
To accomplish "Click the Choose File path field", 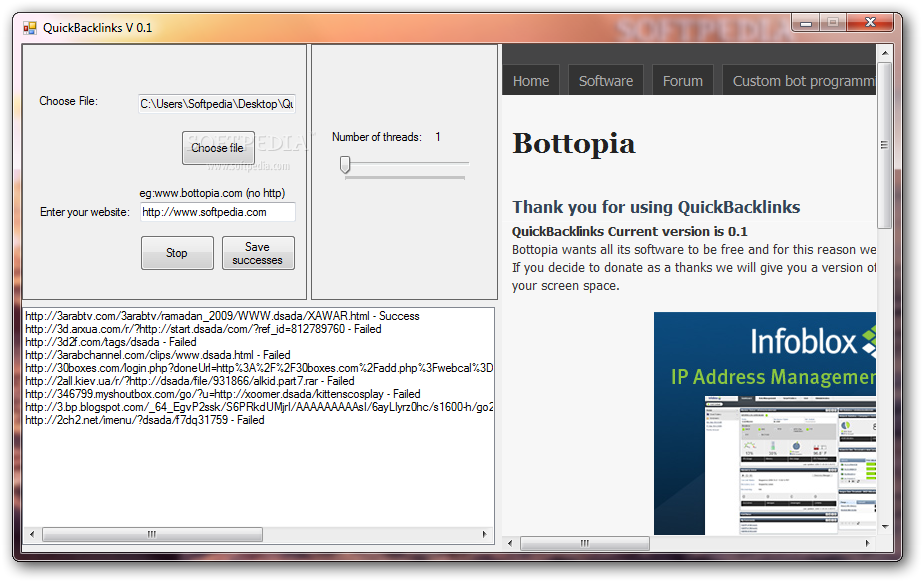I will coord(217,104).
